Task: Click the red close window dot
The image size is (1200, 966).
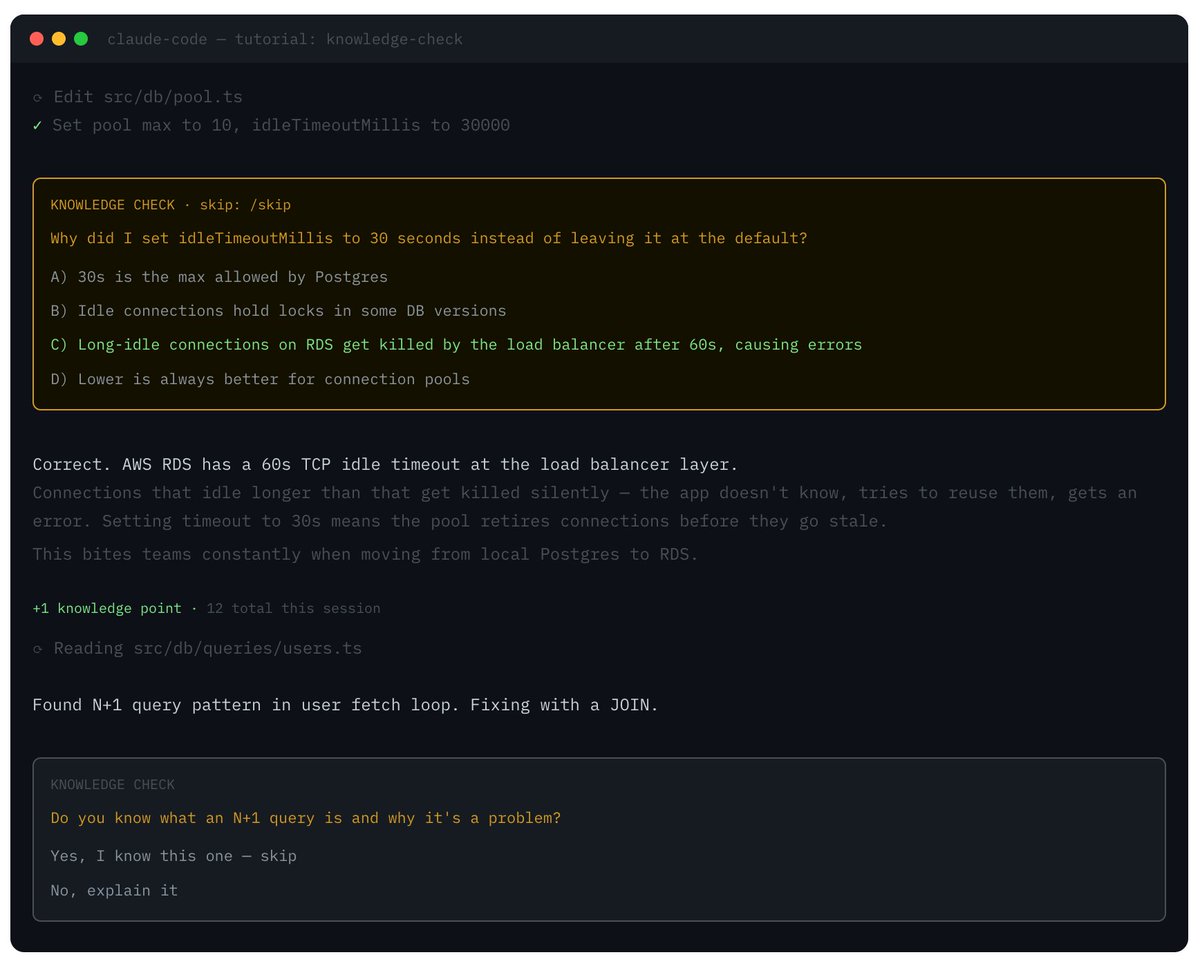Action: [x=37, y=39]
